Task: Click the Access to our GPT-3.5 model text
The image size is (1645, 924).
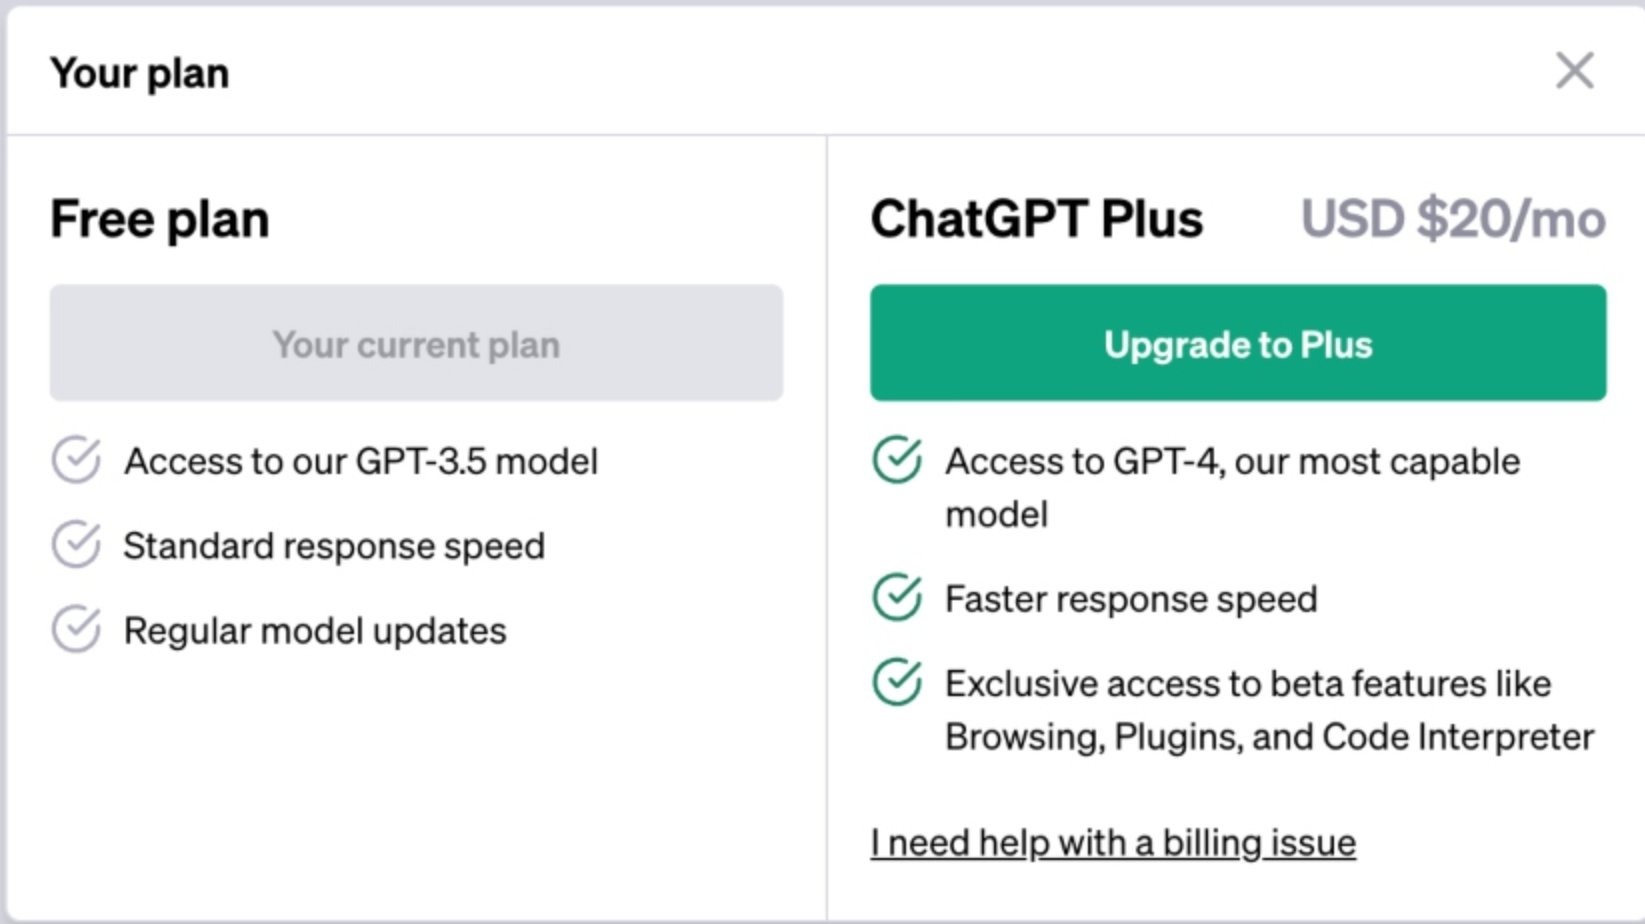Action: (361, 461)
